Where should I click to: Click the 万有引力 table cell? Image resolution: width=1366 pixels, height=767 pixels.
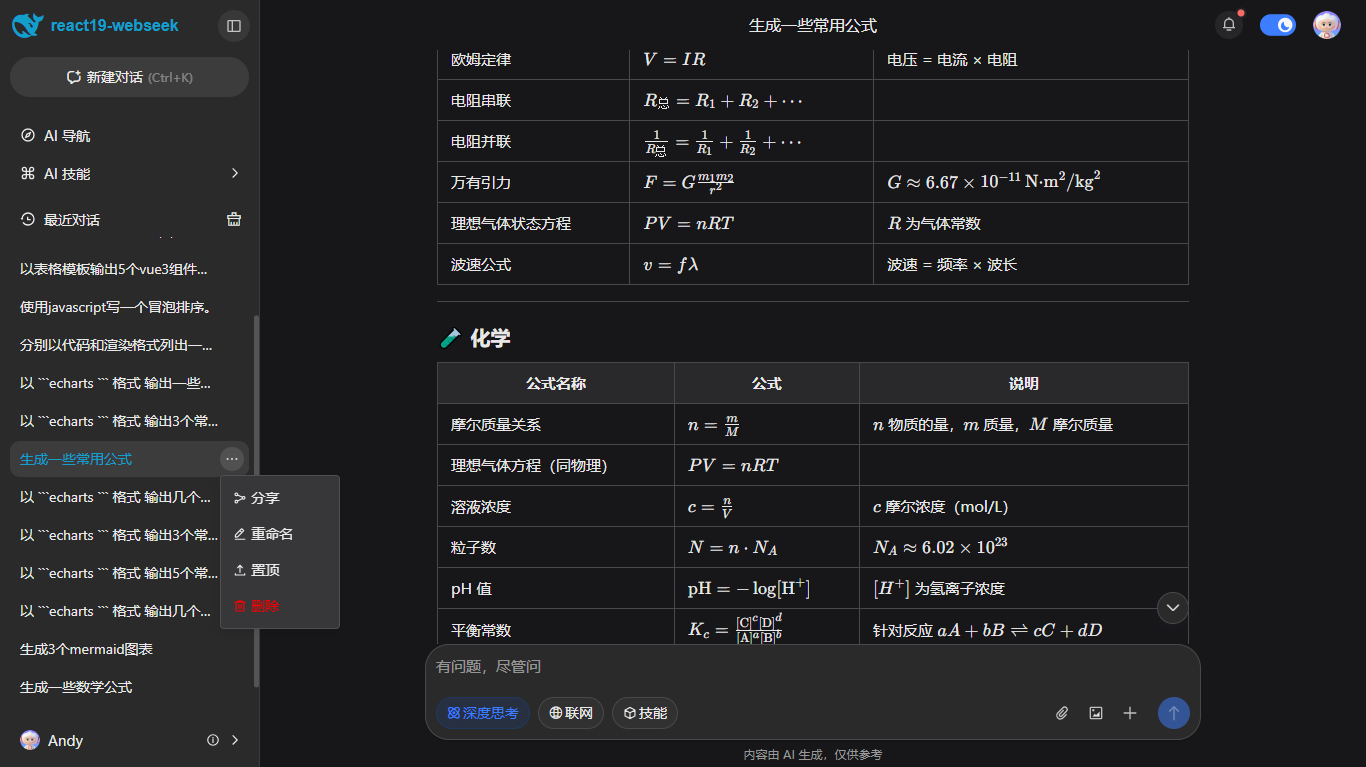click(533, 183)
